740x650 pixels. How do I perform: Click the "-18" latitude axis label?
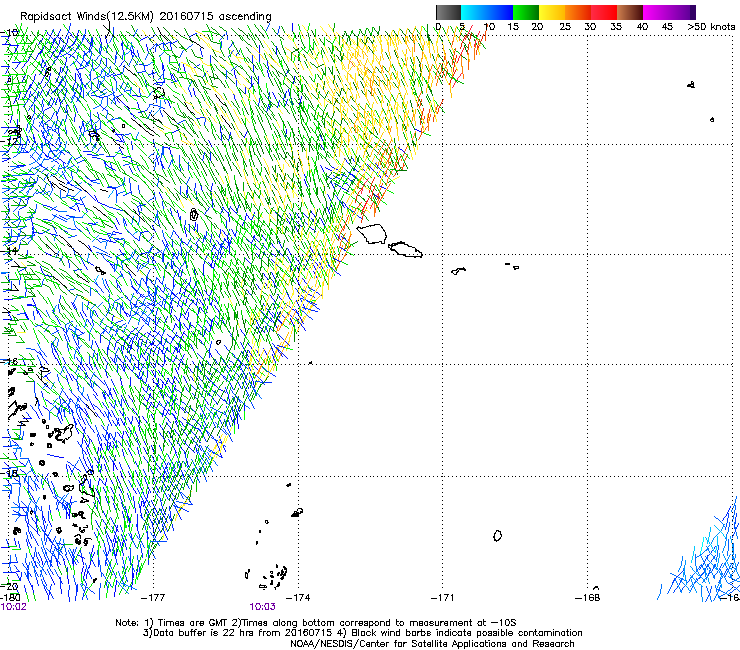click(x=9, y=472)
